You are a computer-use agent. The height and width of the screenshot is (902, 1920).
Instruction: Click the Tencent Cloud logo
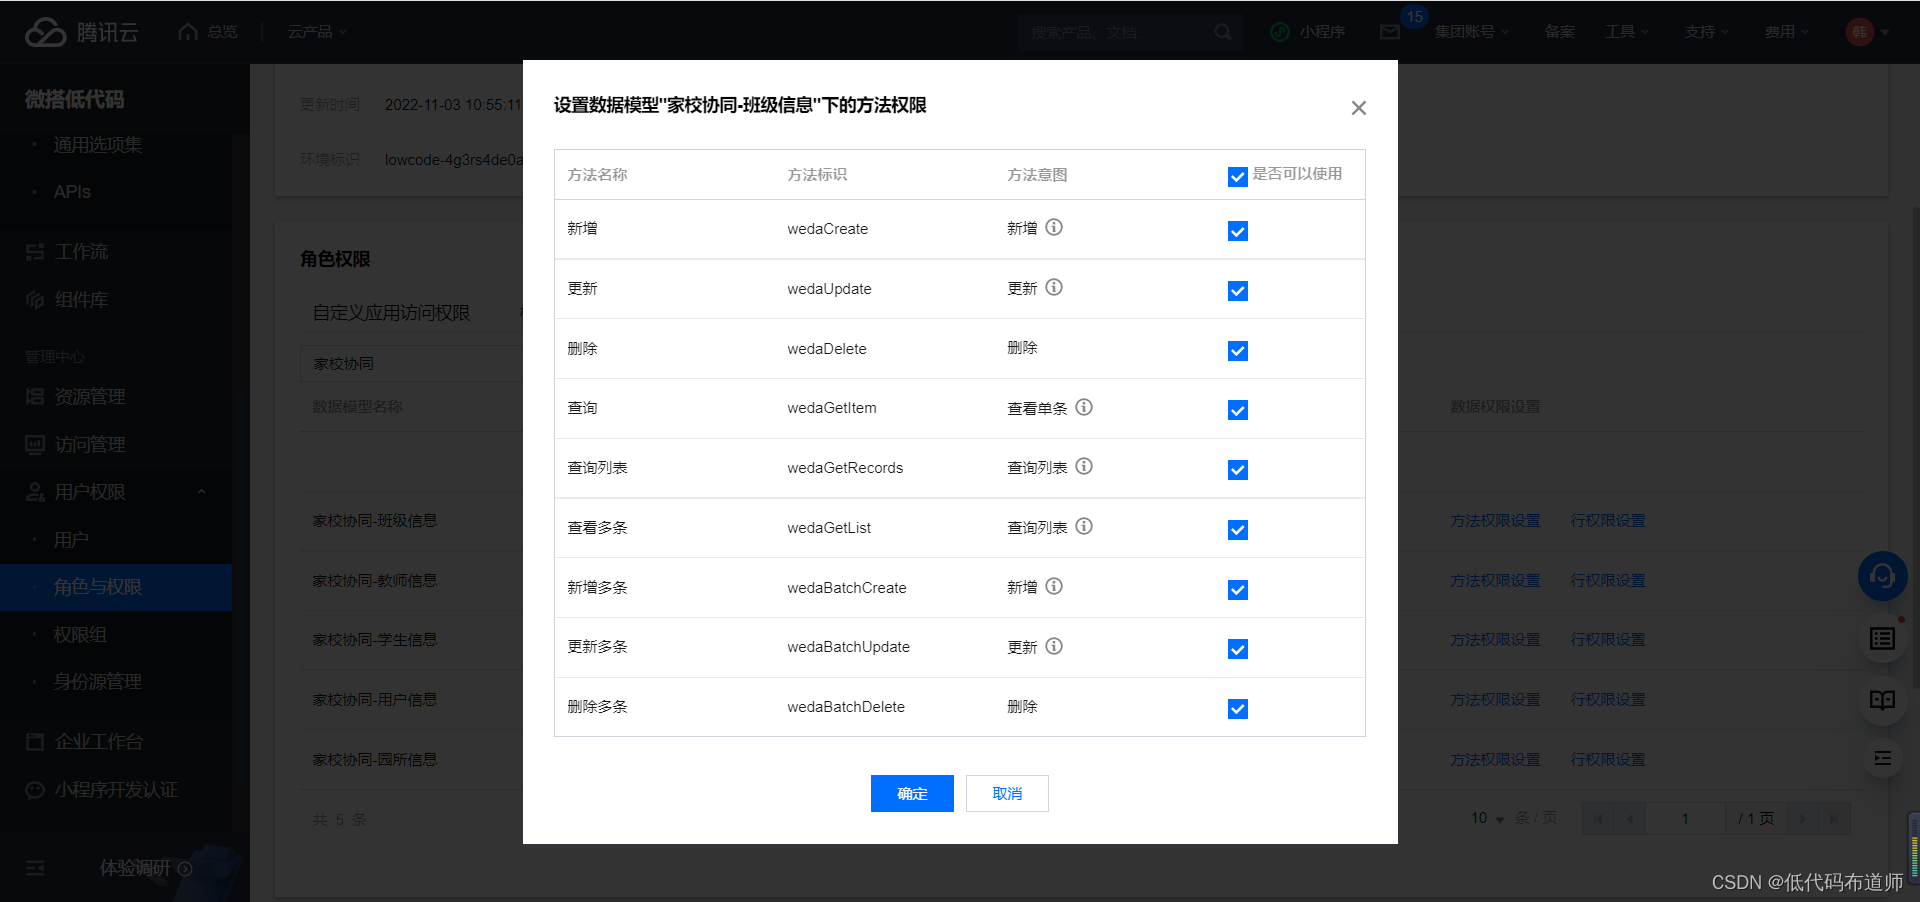tap(81, 32)
